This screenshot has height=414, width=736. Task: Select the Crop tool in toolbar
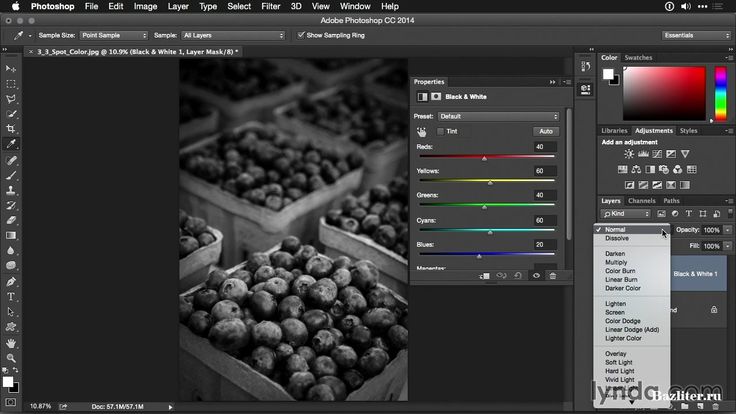(11, 129)
